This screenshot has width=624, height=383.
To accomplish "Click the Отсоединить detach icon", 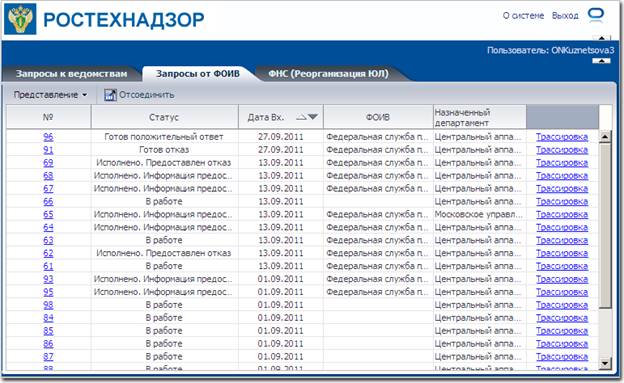I will click(110, 95).
